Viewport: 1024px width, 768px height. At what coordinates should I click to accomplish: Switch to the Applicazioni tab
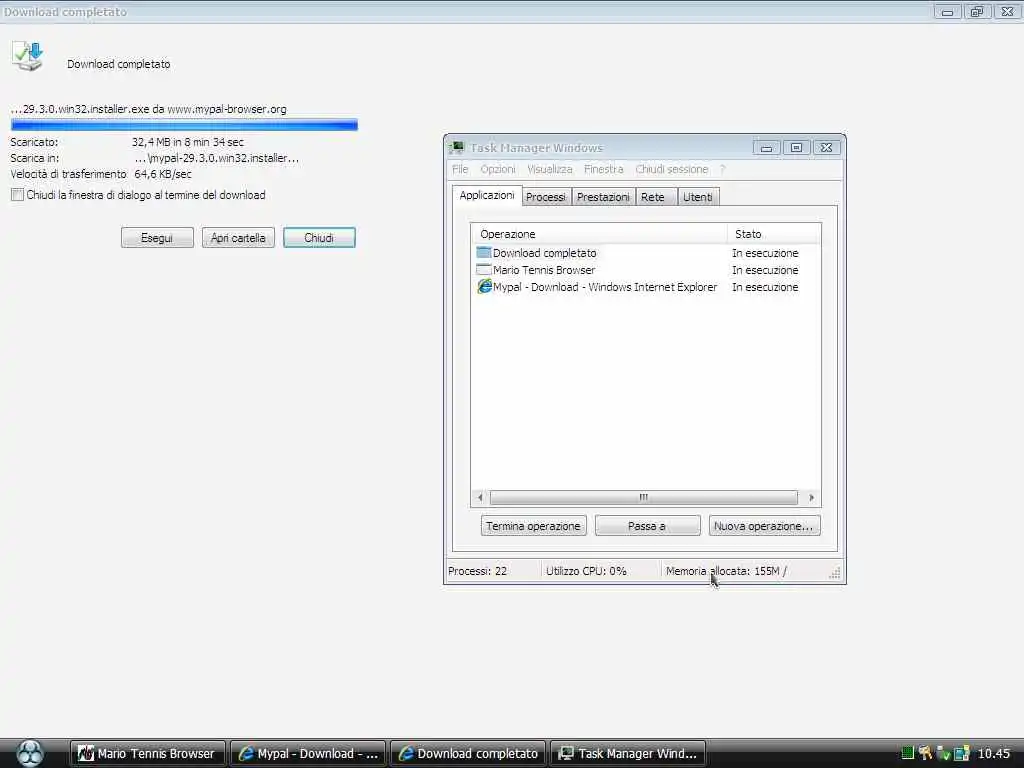(x=487, y=195)
